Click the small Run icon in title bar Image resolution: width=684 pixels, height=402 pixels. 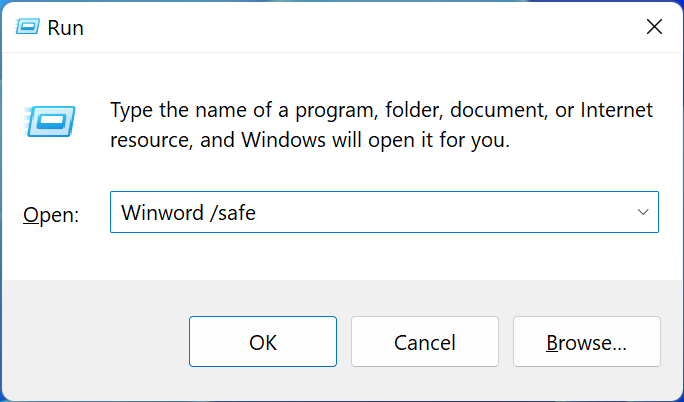click(x=27, y=27)
